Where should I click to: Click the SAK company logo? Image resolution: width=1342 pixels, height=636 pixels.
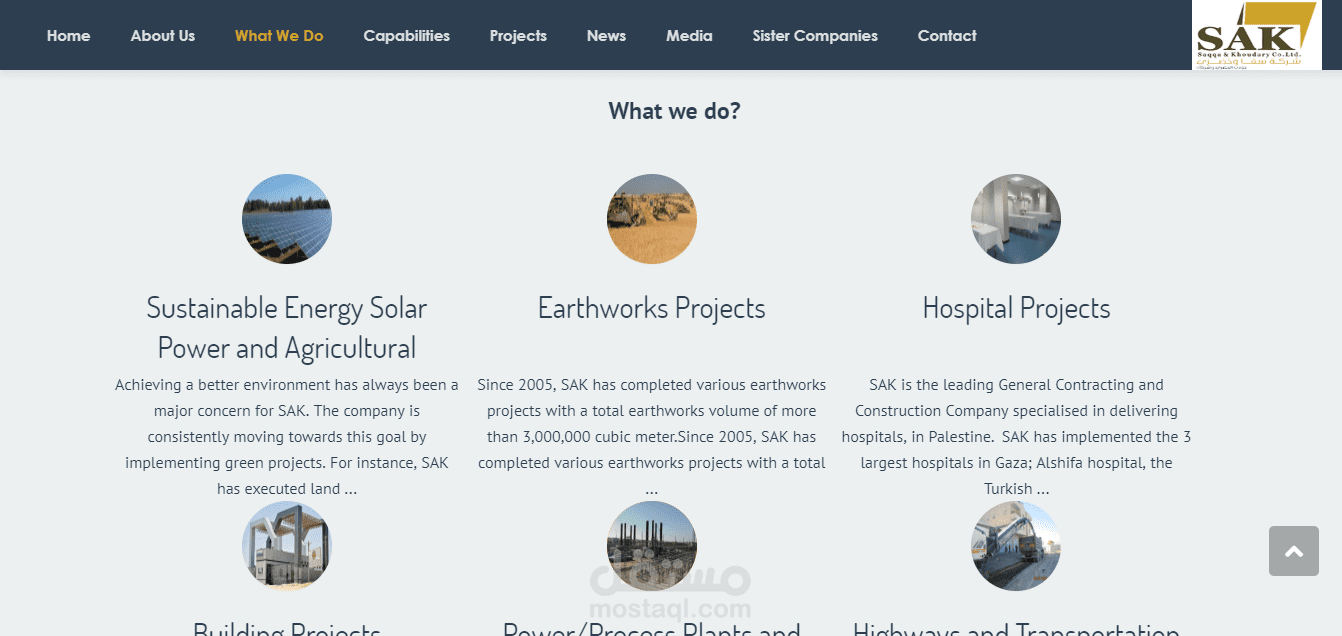[1256, 35]
